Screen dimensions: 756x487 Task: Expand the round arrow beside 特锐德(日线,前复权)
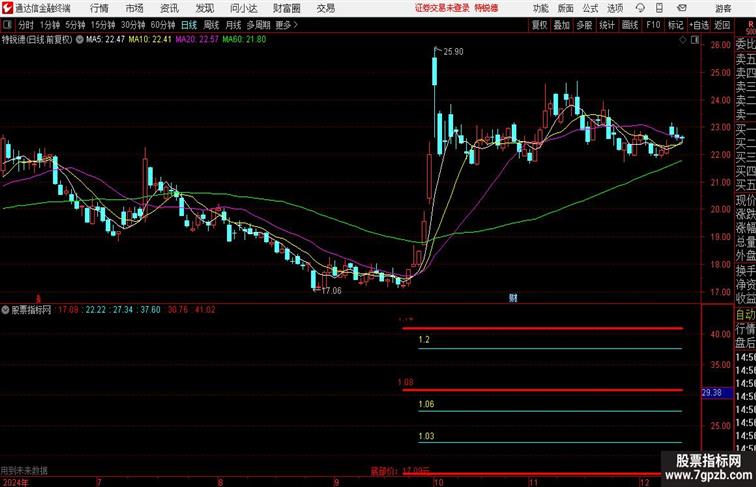coord(80,40)
